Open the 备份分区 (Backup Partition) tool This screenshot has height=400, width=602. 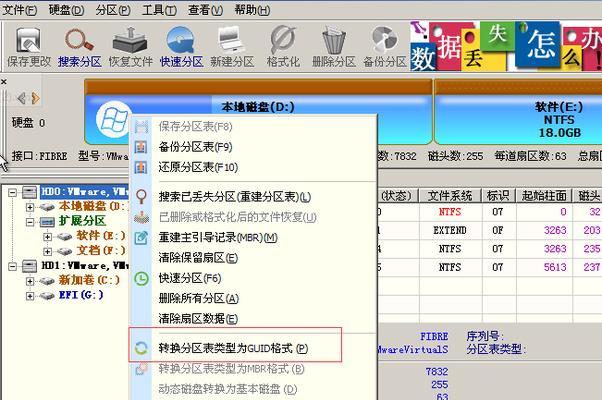[x=384, y=45]
